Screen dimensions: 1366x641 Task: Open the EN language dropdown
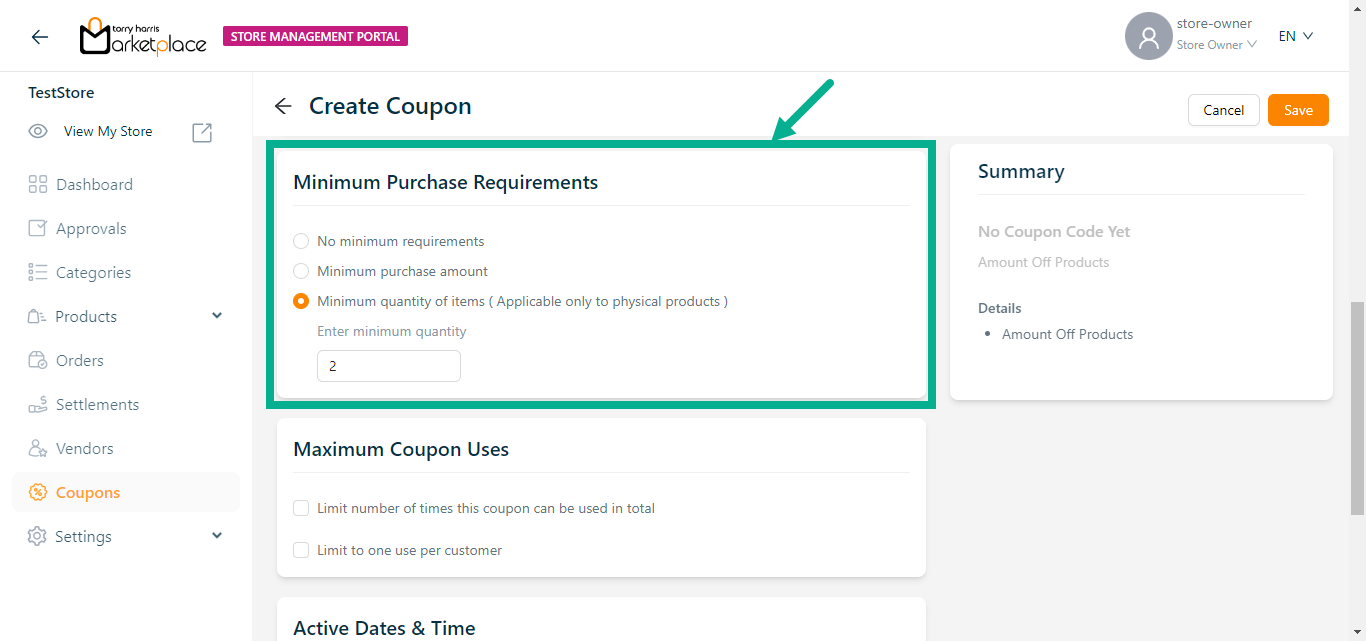point(1295,36)
